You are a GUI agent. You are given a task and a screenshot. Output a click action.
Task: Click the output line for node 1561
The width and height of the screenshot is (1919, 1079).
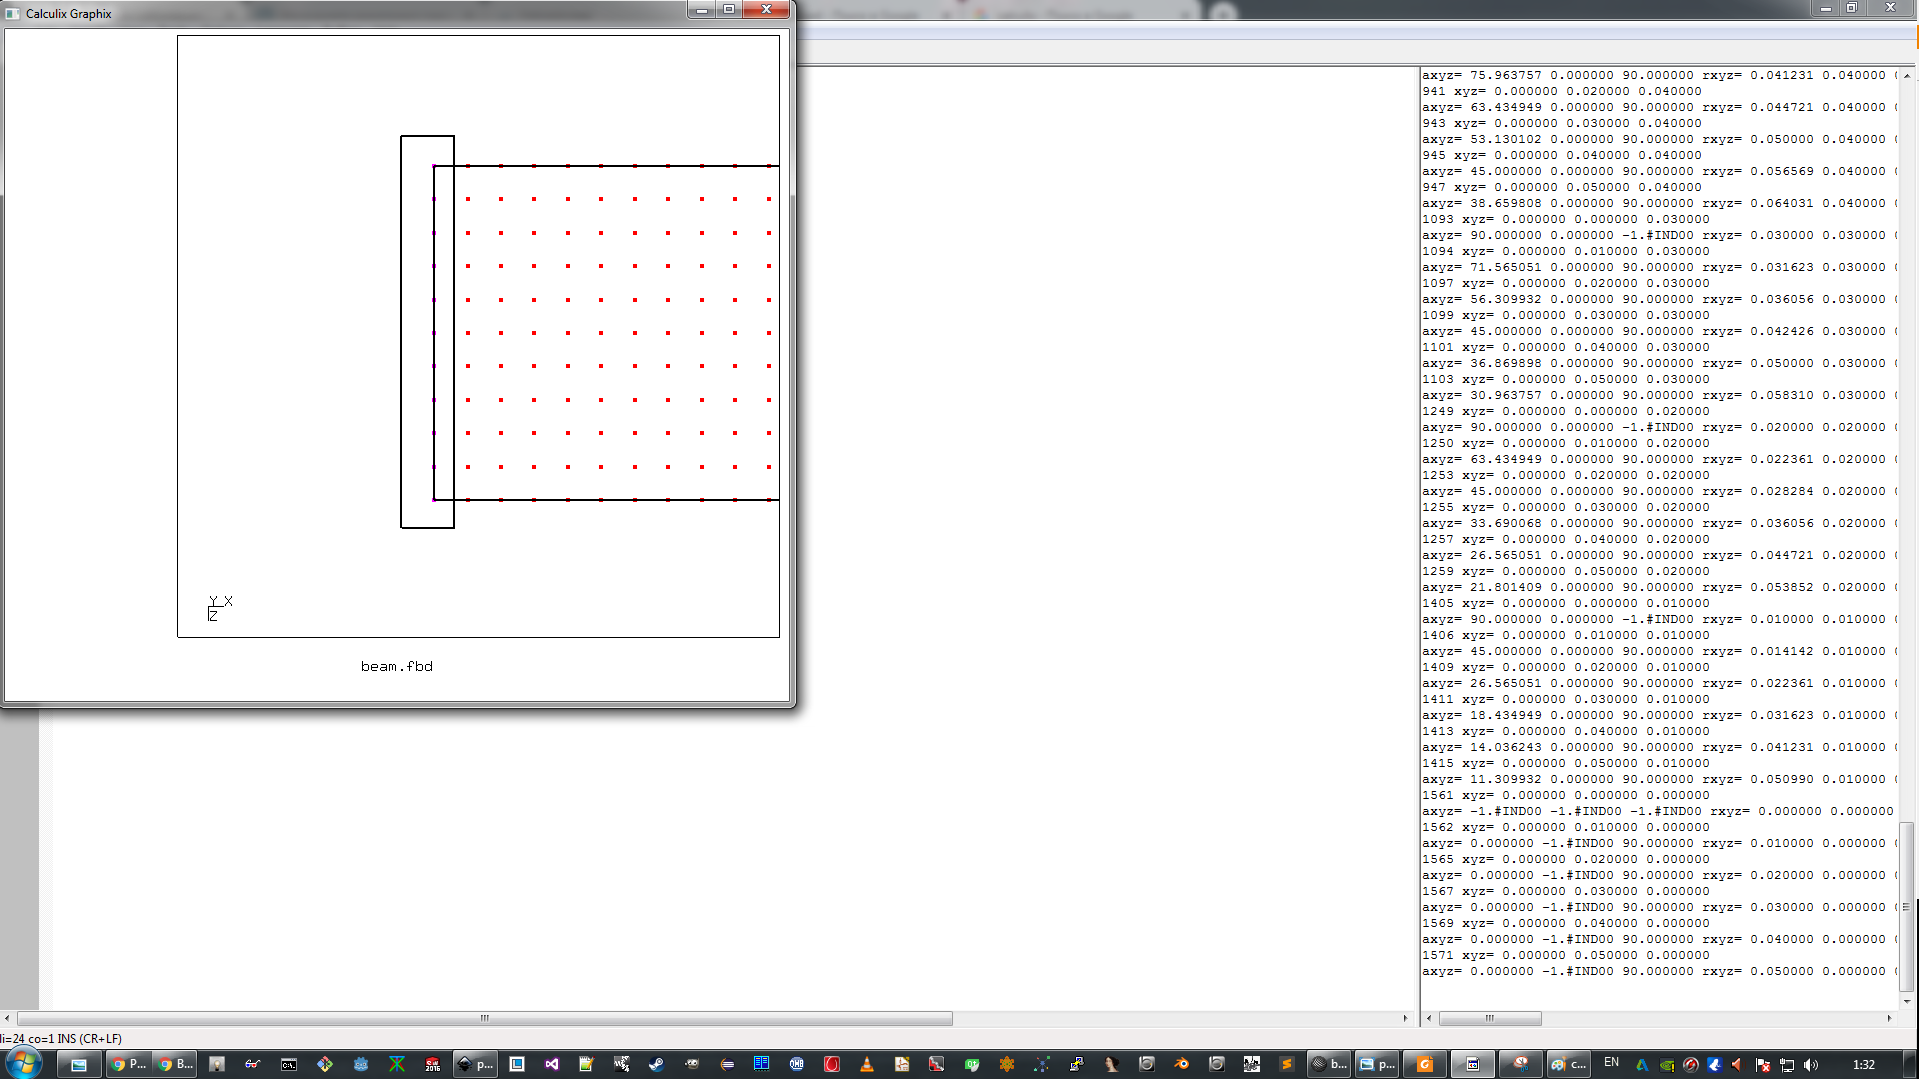1566,795
